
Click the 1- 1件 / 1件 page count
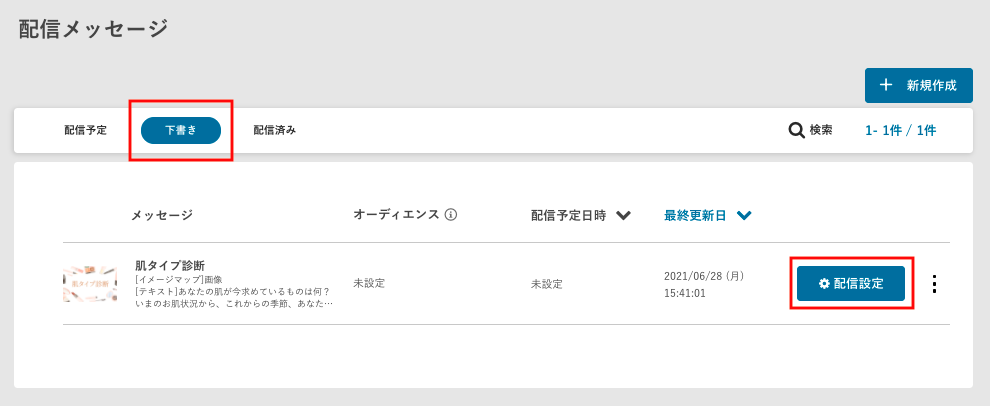coord(900,130)
